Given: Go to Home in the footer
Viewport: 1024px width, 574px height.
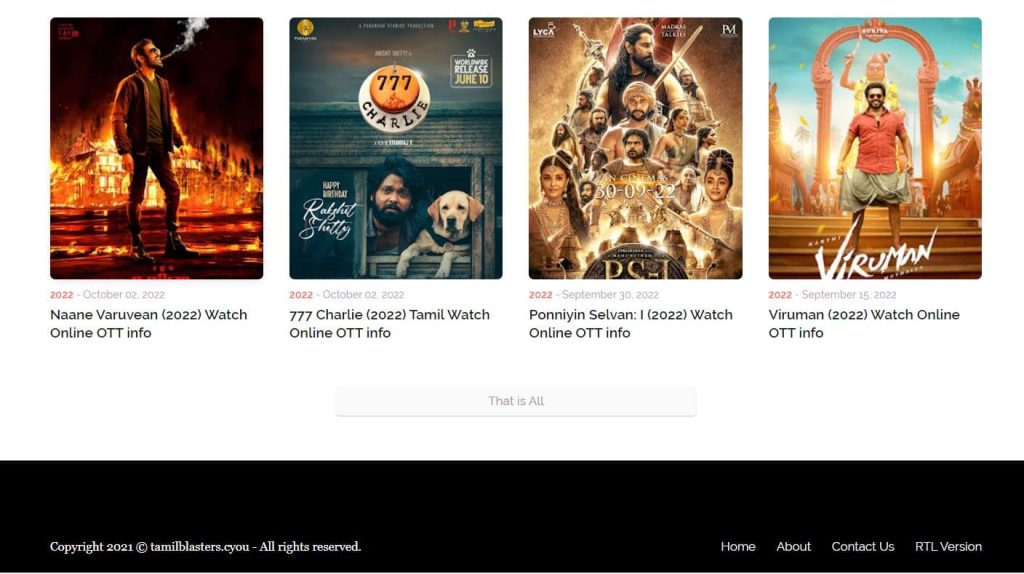Looking at the screenshot, I should pyautogui.click(x=738, y=547).
